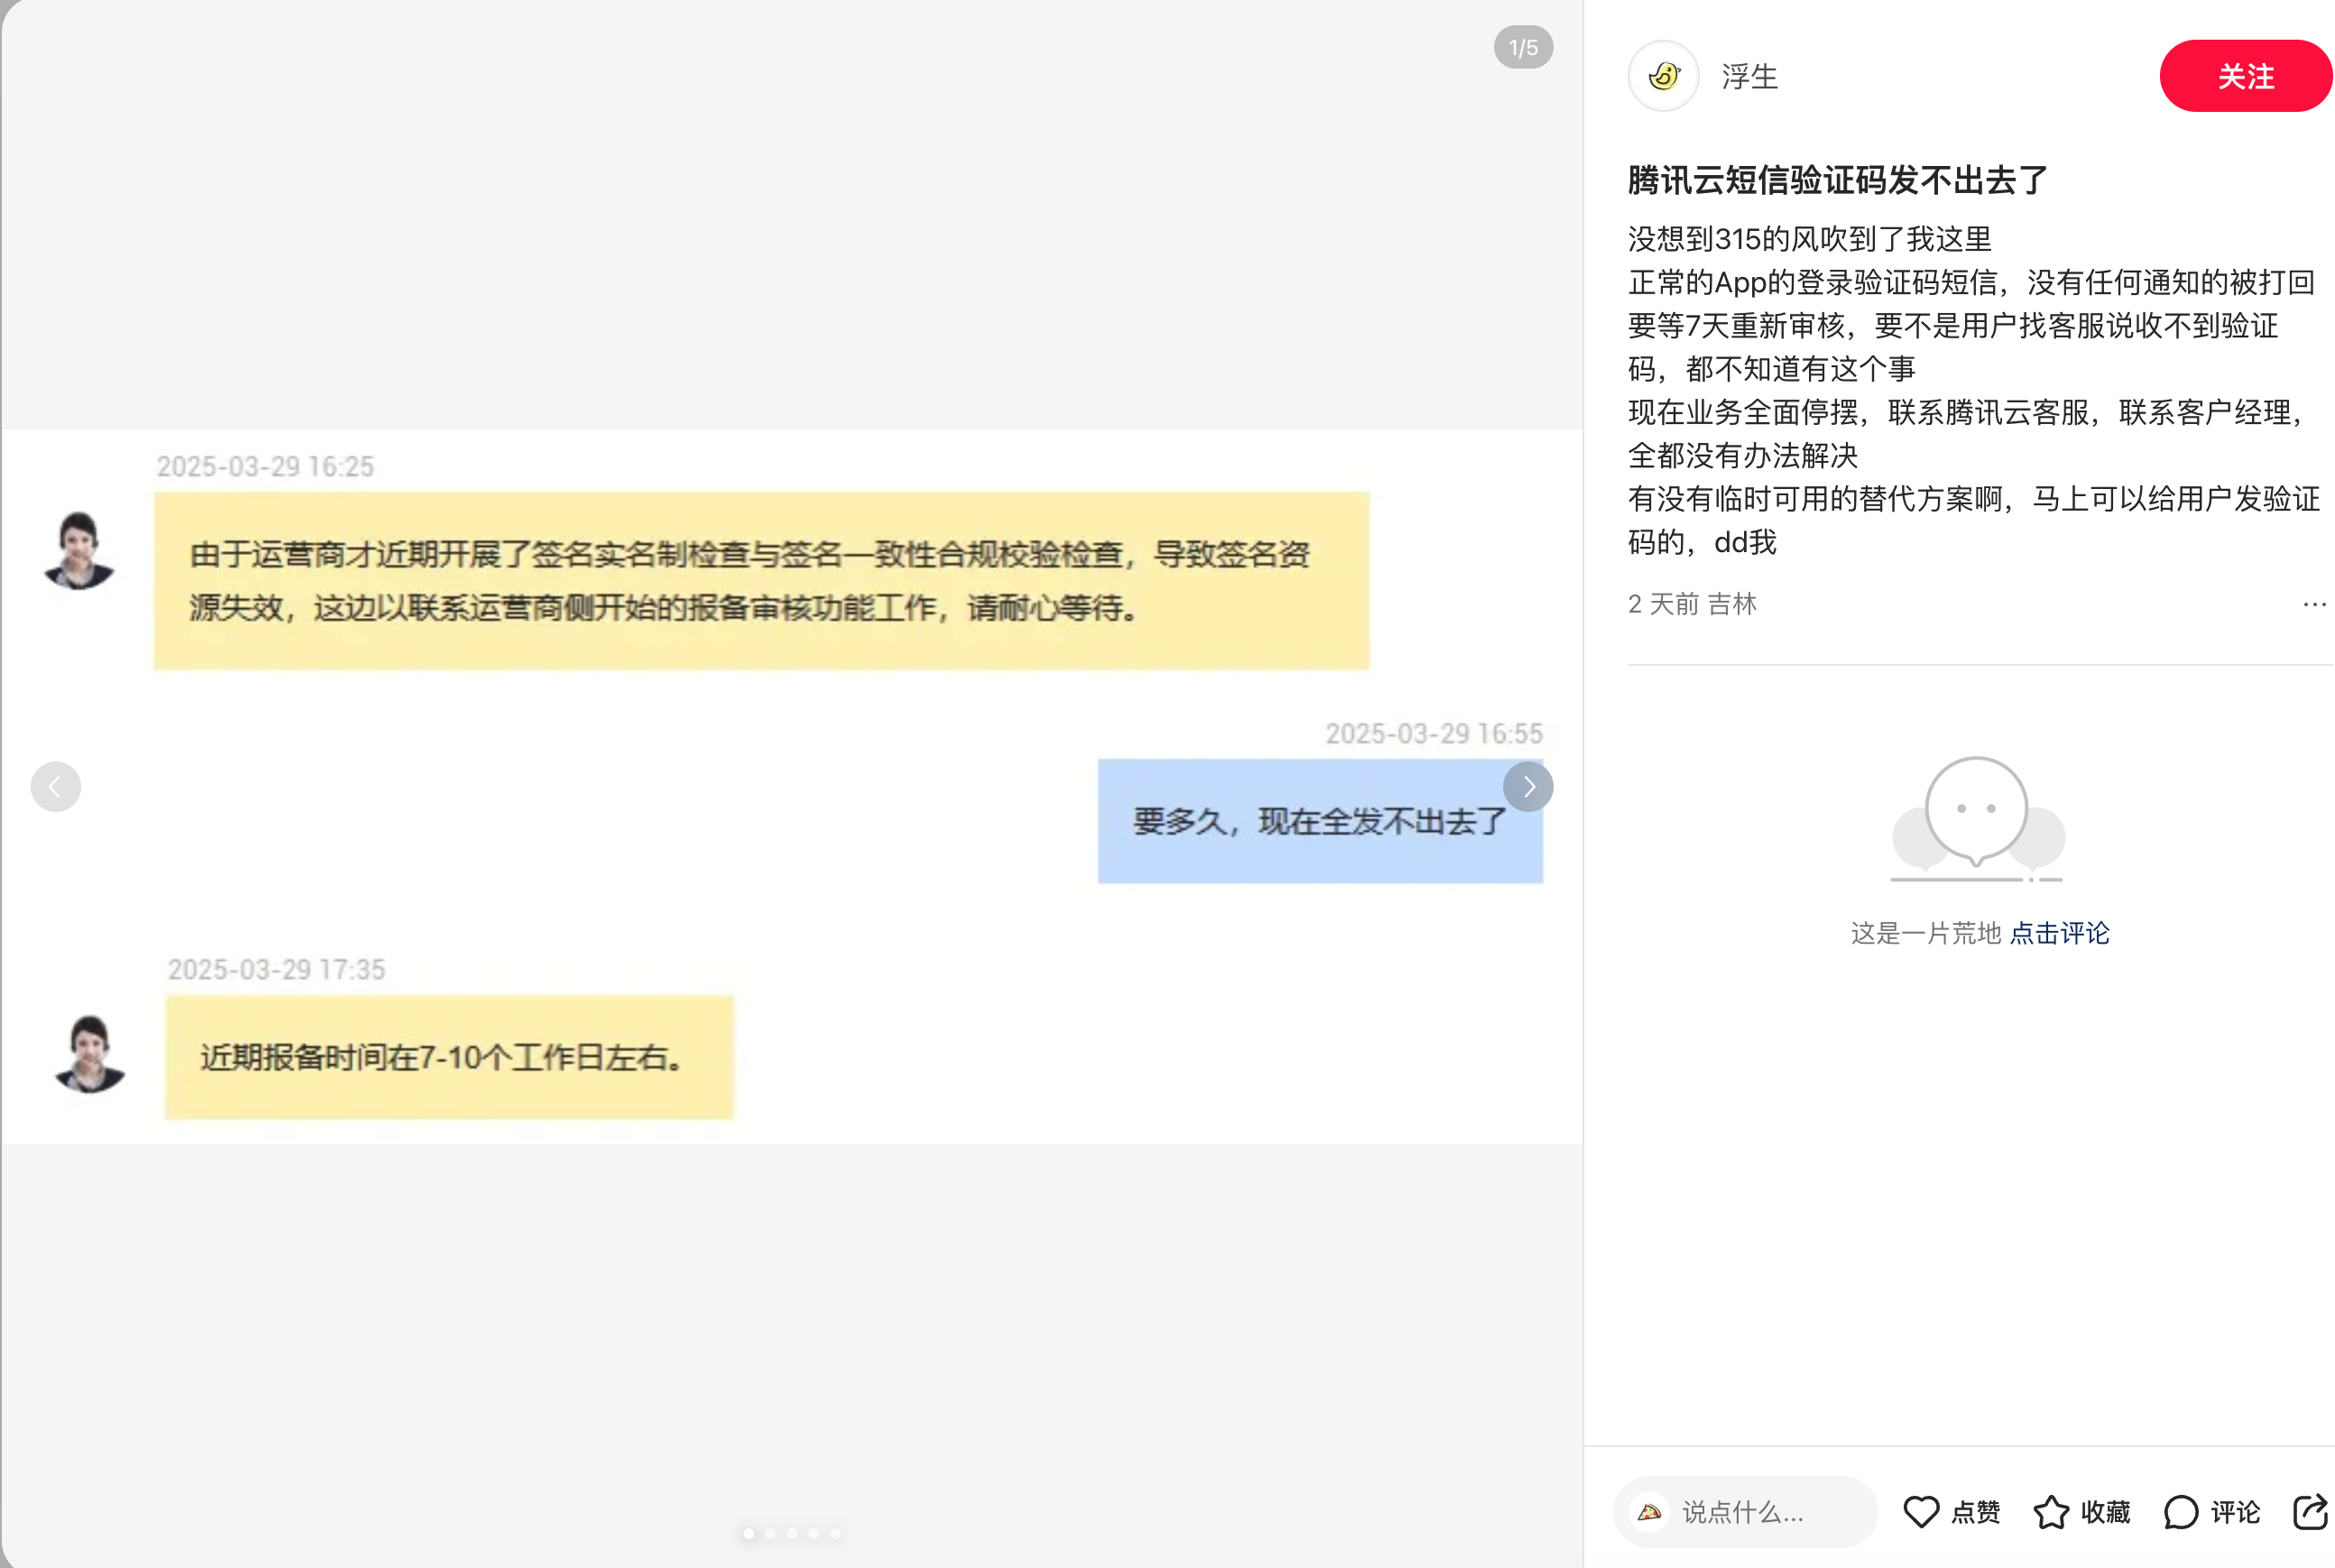Viewport: 2335px width, 1568px height.
Task: Jump to the fifth image pagination dot
Action: pos(835,1533)
